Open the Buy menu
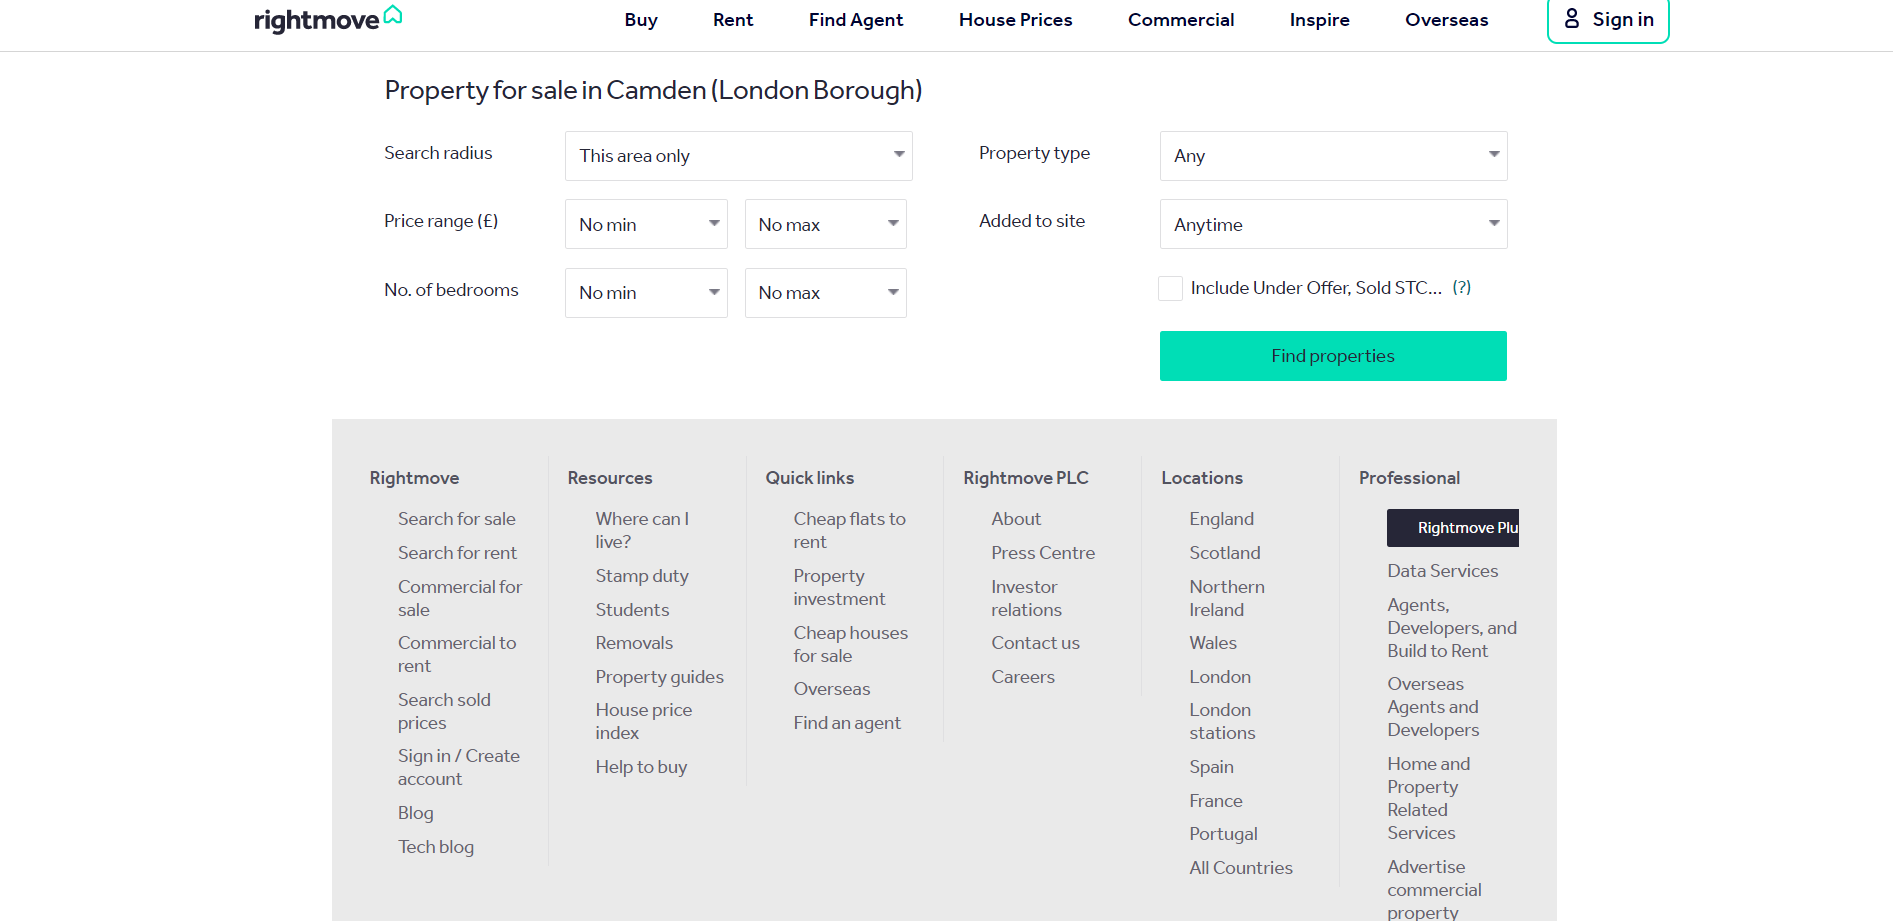1893x921 pixels. pos(641,20)
